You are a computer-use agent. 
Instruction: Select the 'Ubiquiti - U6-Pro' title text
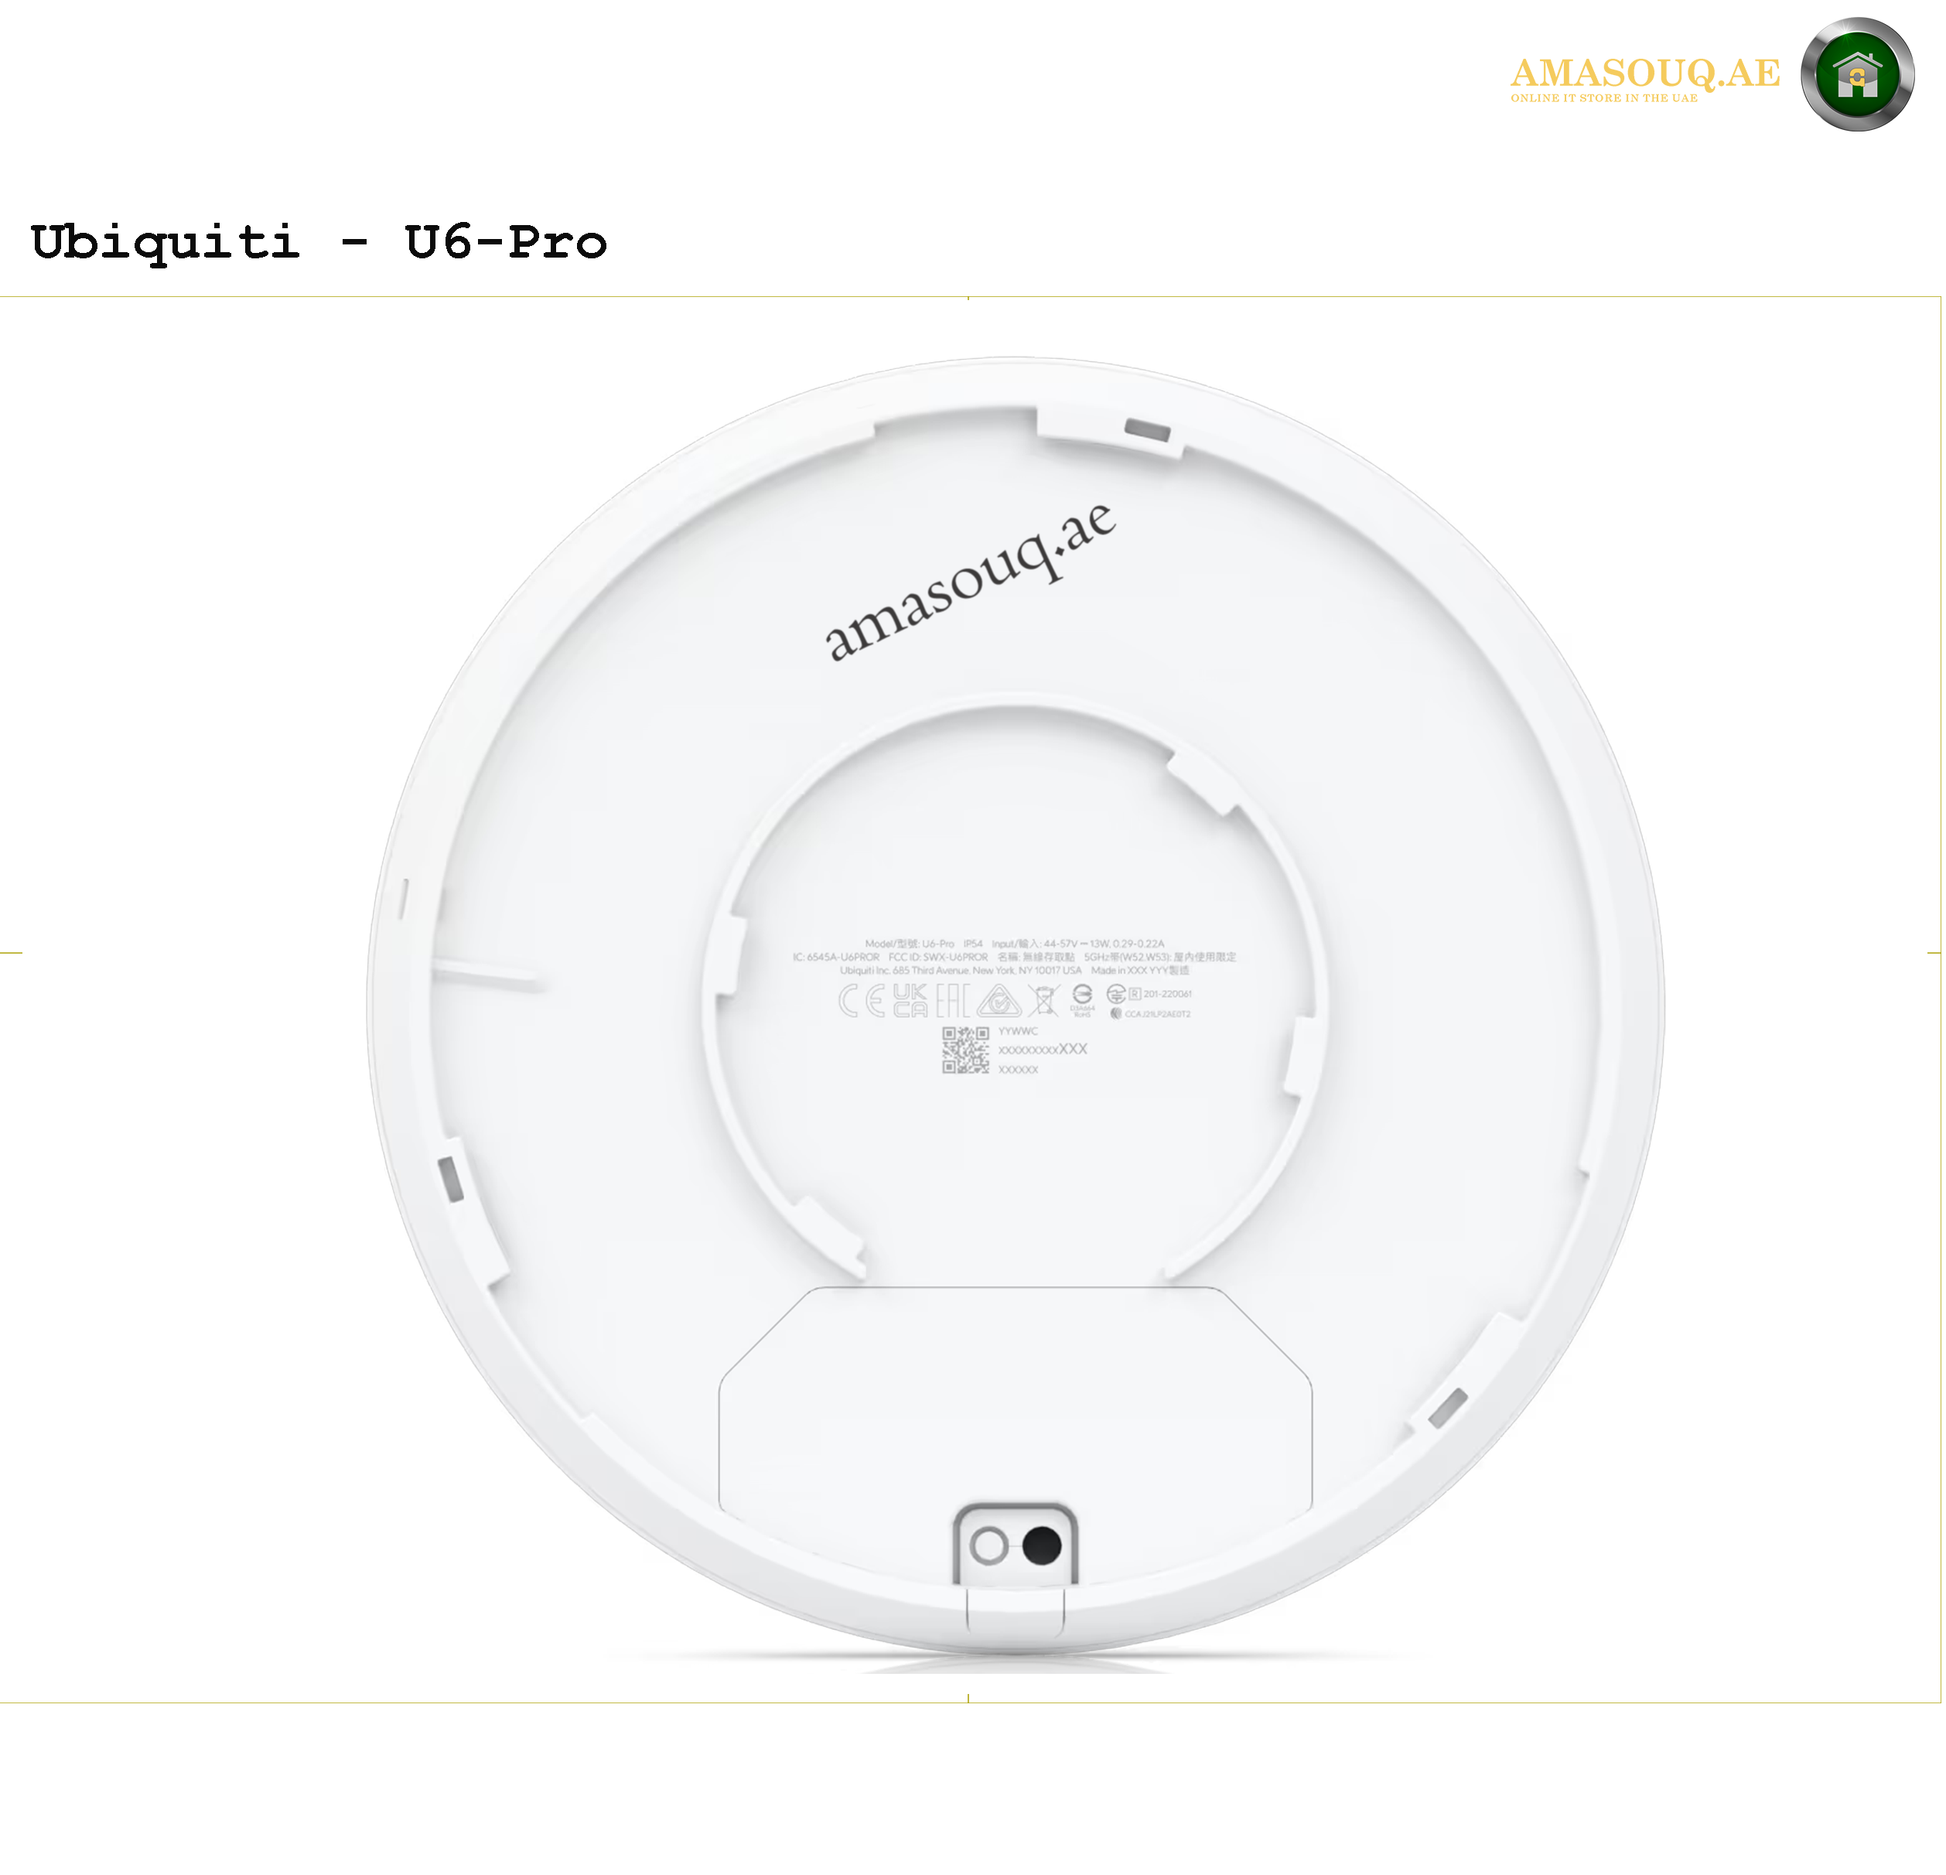(x=319, y=243)
